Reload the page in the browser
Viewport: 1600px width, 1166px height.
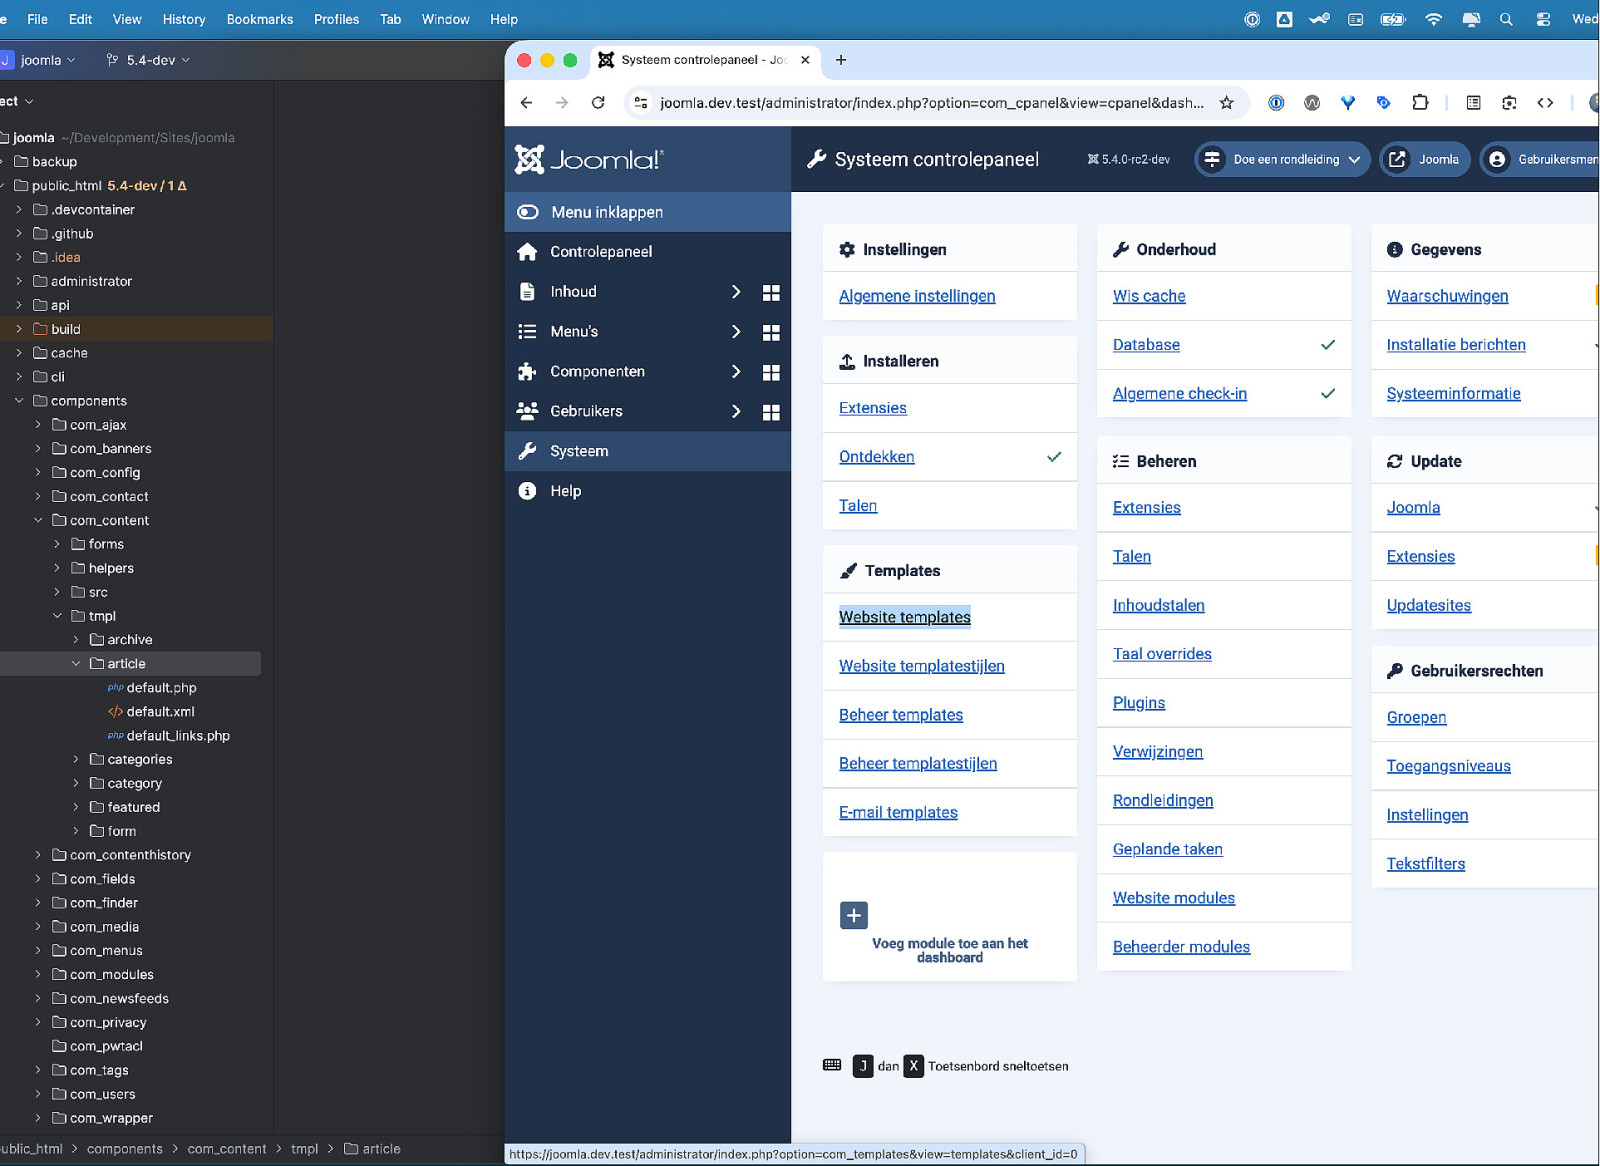pos(598,102)
